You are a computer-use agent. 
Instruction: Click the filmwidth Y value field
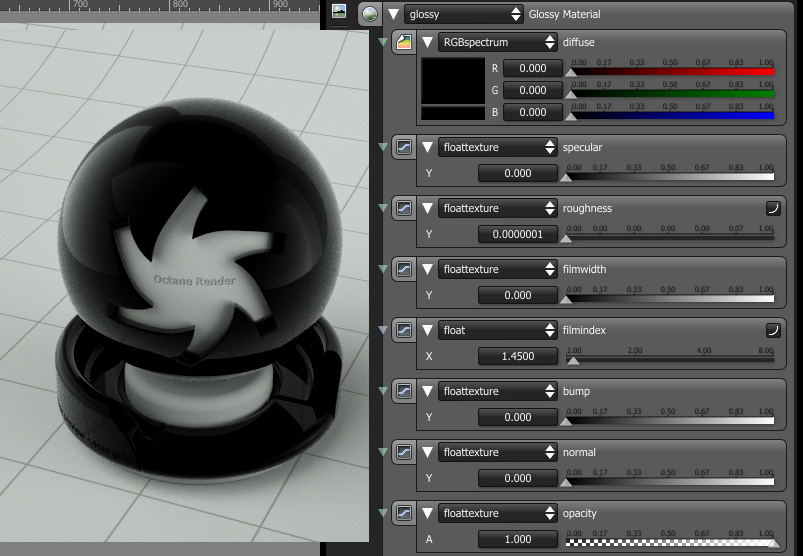[518, 295]
